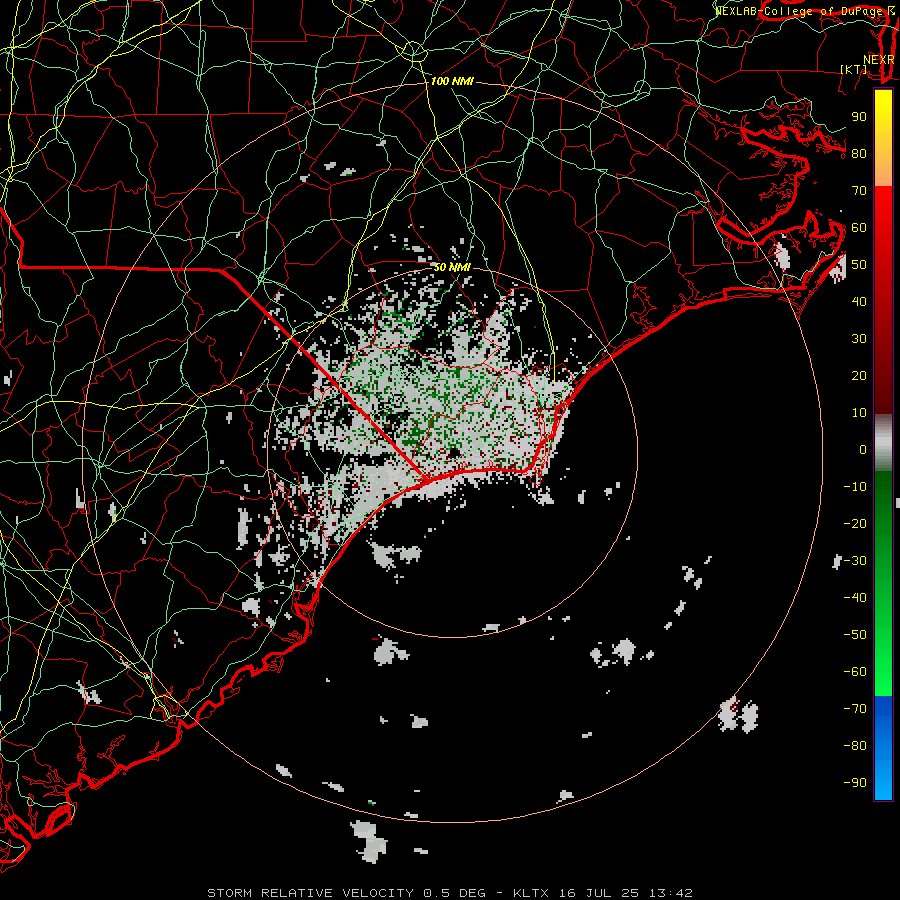Click the 0.5 DEG elevation text in caption

[x=455, y=893]
